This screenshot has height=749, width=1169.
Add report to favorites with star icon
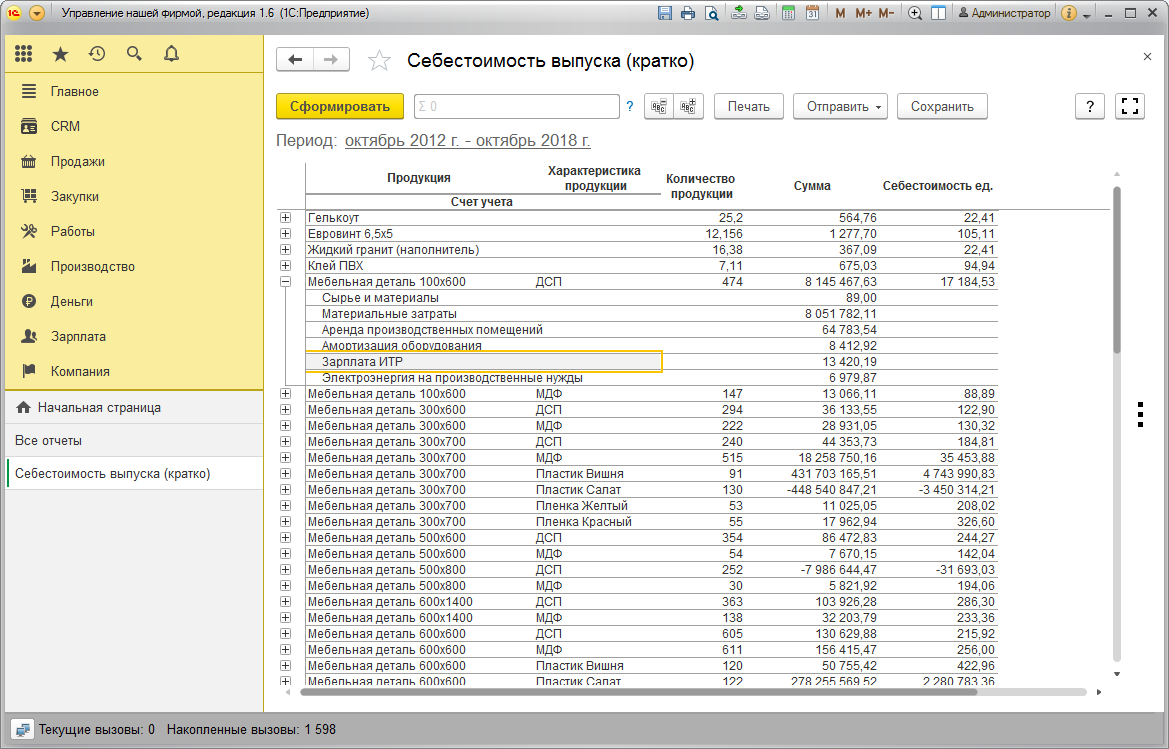tap(379, 60)
